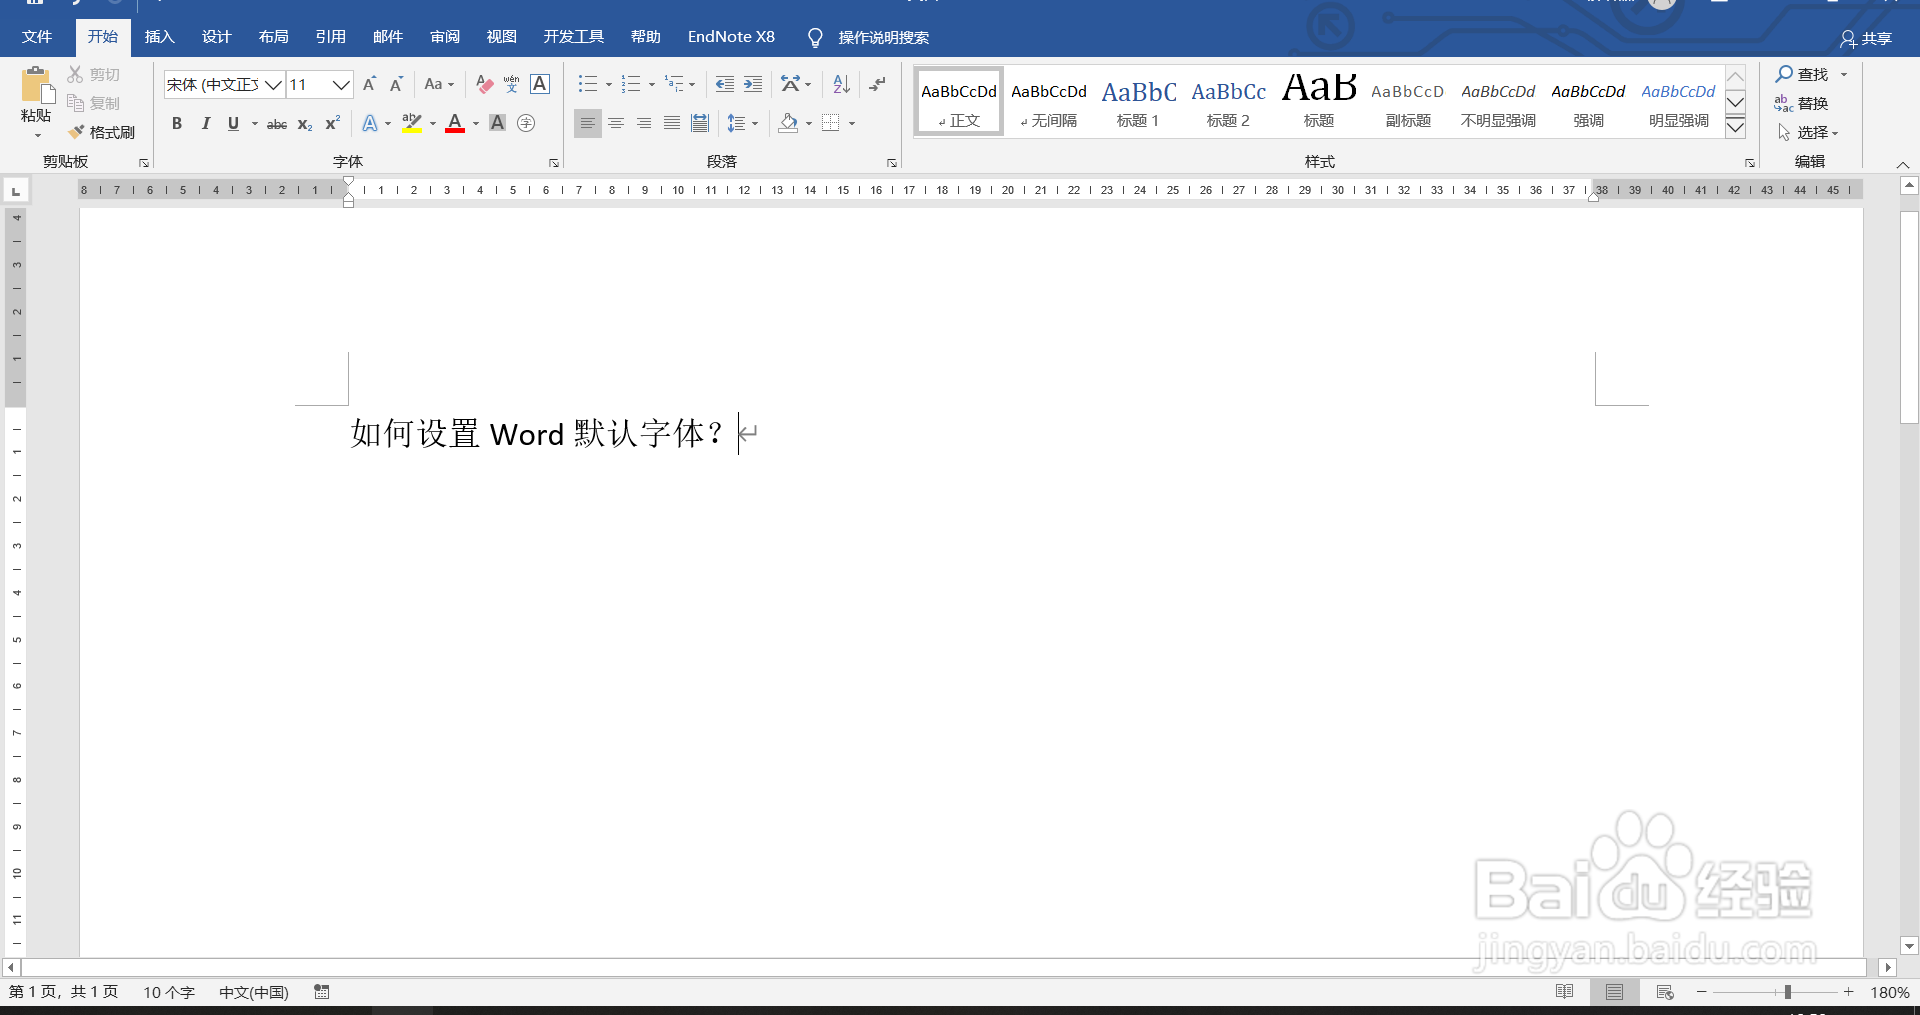Apply strikethrough abc formatting
The image size is (1920, 1015).
[x=277, y=123]
